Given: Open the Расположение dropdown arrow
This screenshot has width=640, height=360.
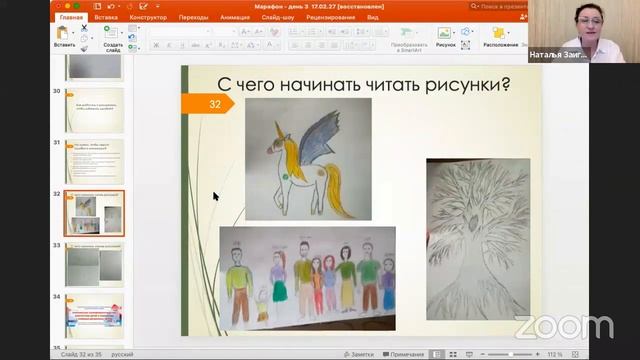Looking at the screenshot, I should pyautogui.click(x=508, y=33).
